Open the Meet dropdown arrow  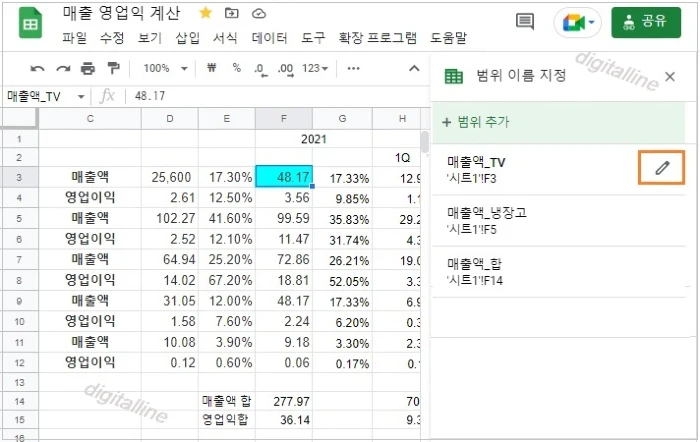click(x=592, y=22)
